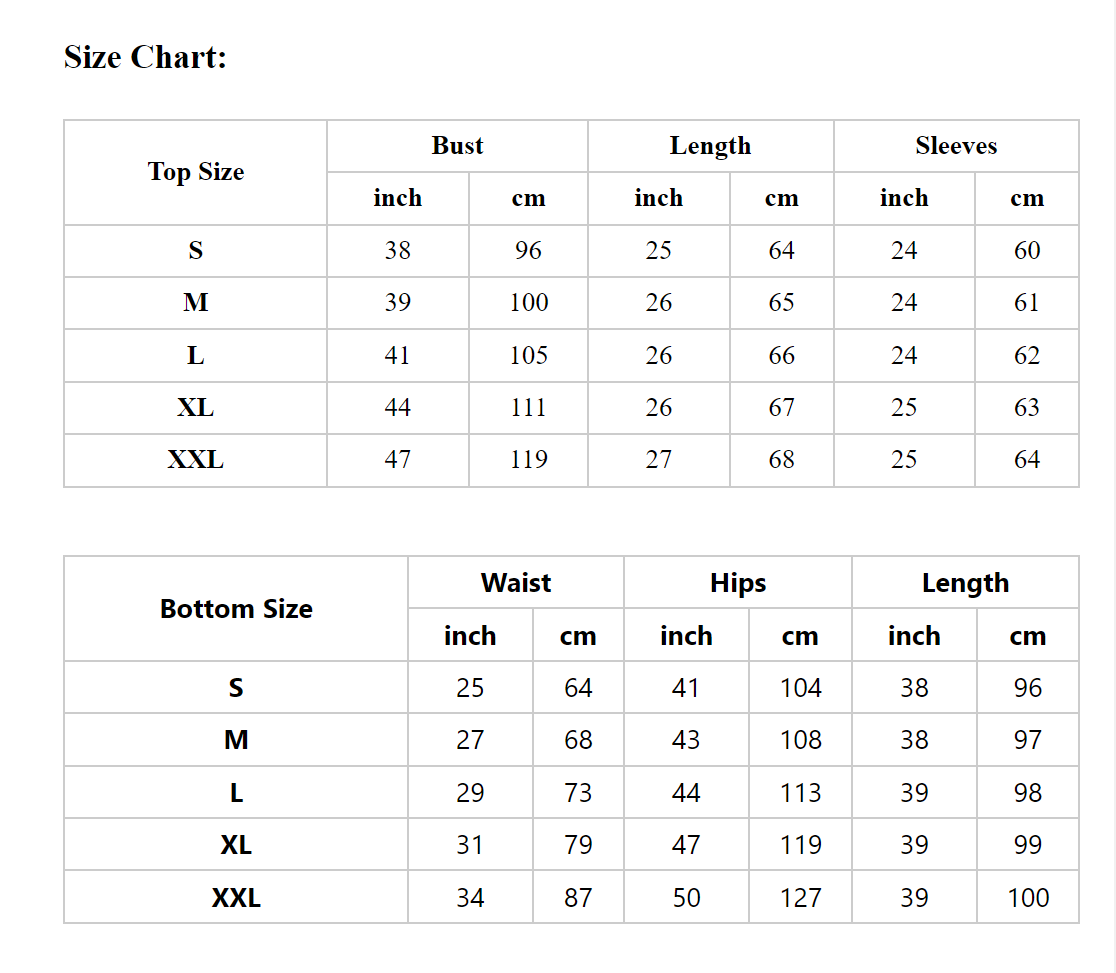Select the "Top Size" header cell
The height and width of the screenshot is (973, 1116).
tap(196, 172)
